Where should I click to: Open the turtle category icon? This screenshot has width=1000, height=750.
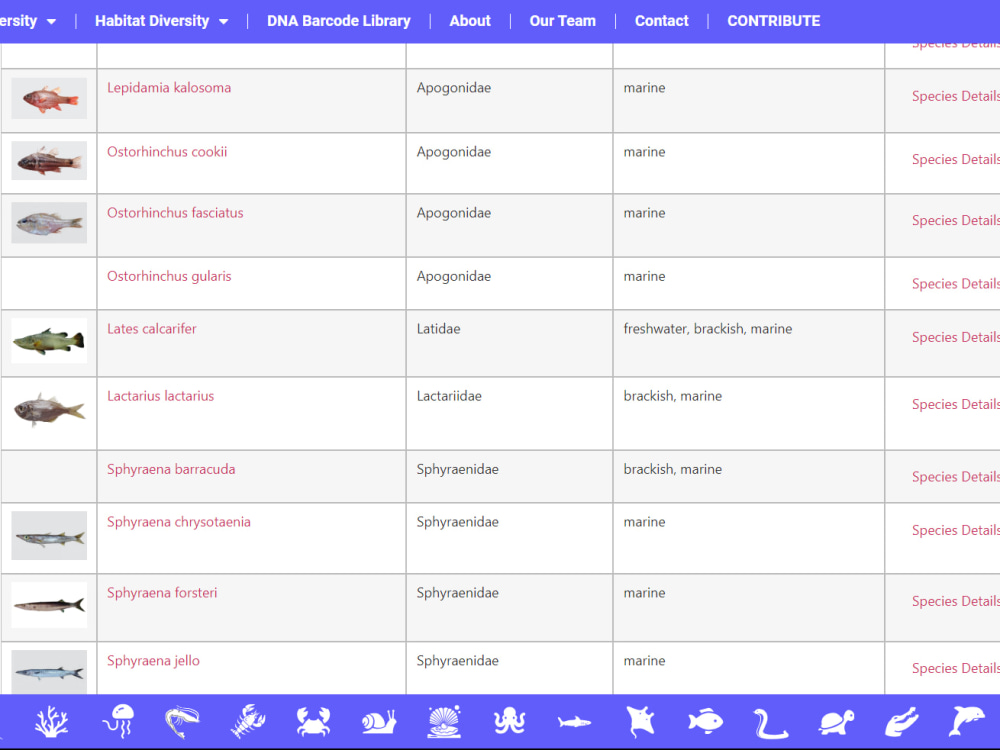click(836, 723)
